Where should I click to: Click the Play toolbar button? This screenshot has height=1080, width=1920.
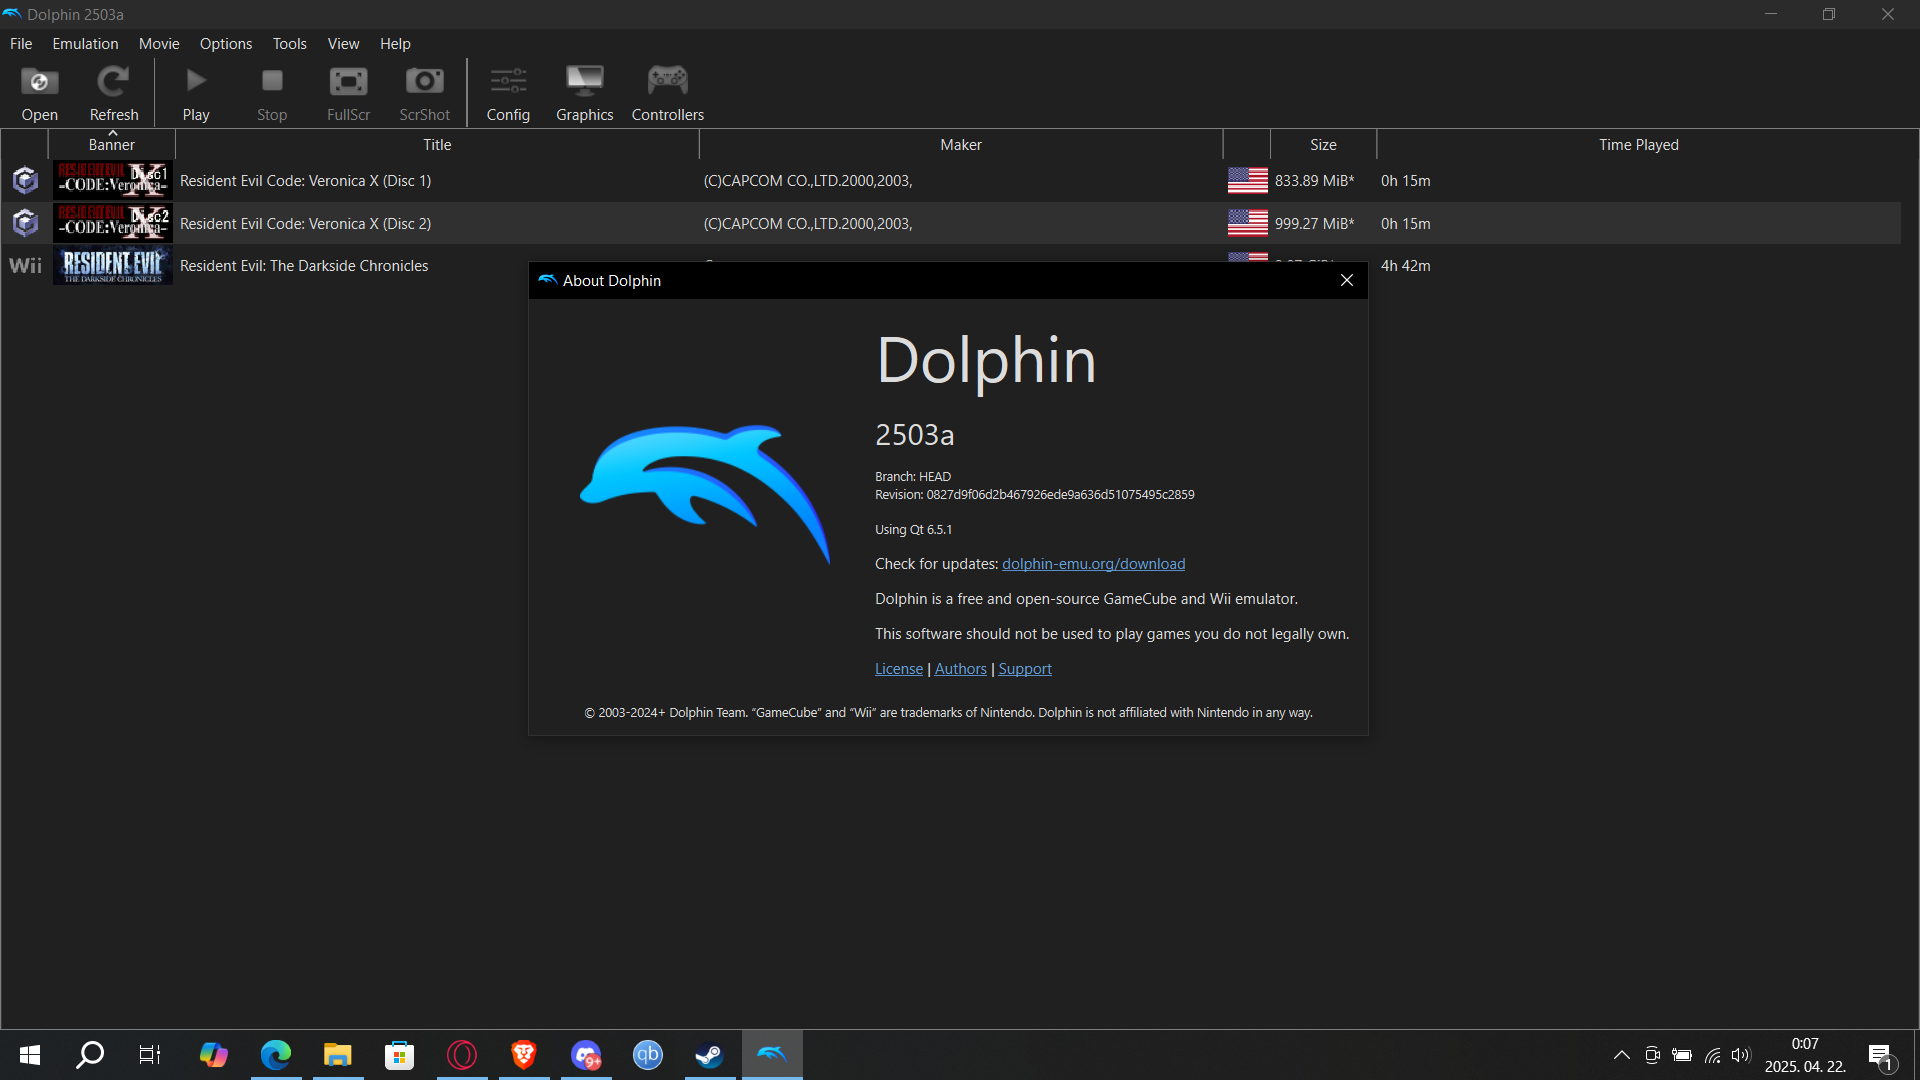pyautogui.click(x=196, y=93)
